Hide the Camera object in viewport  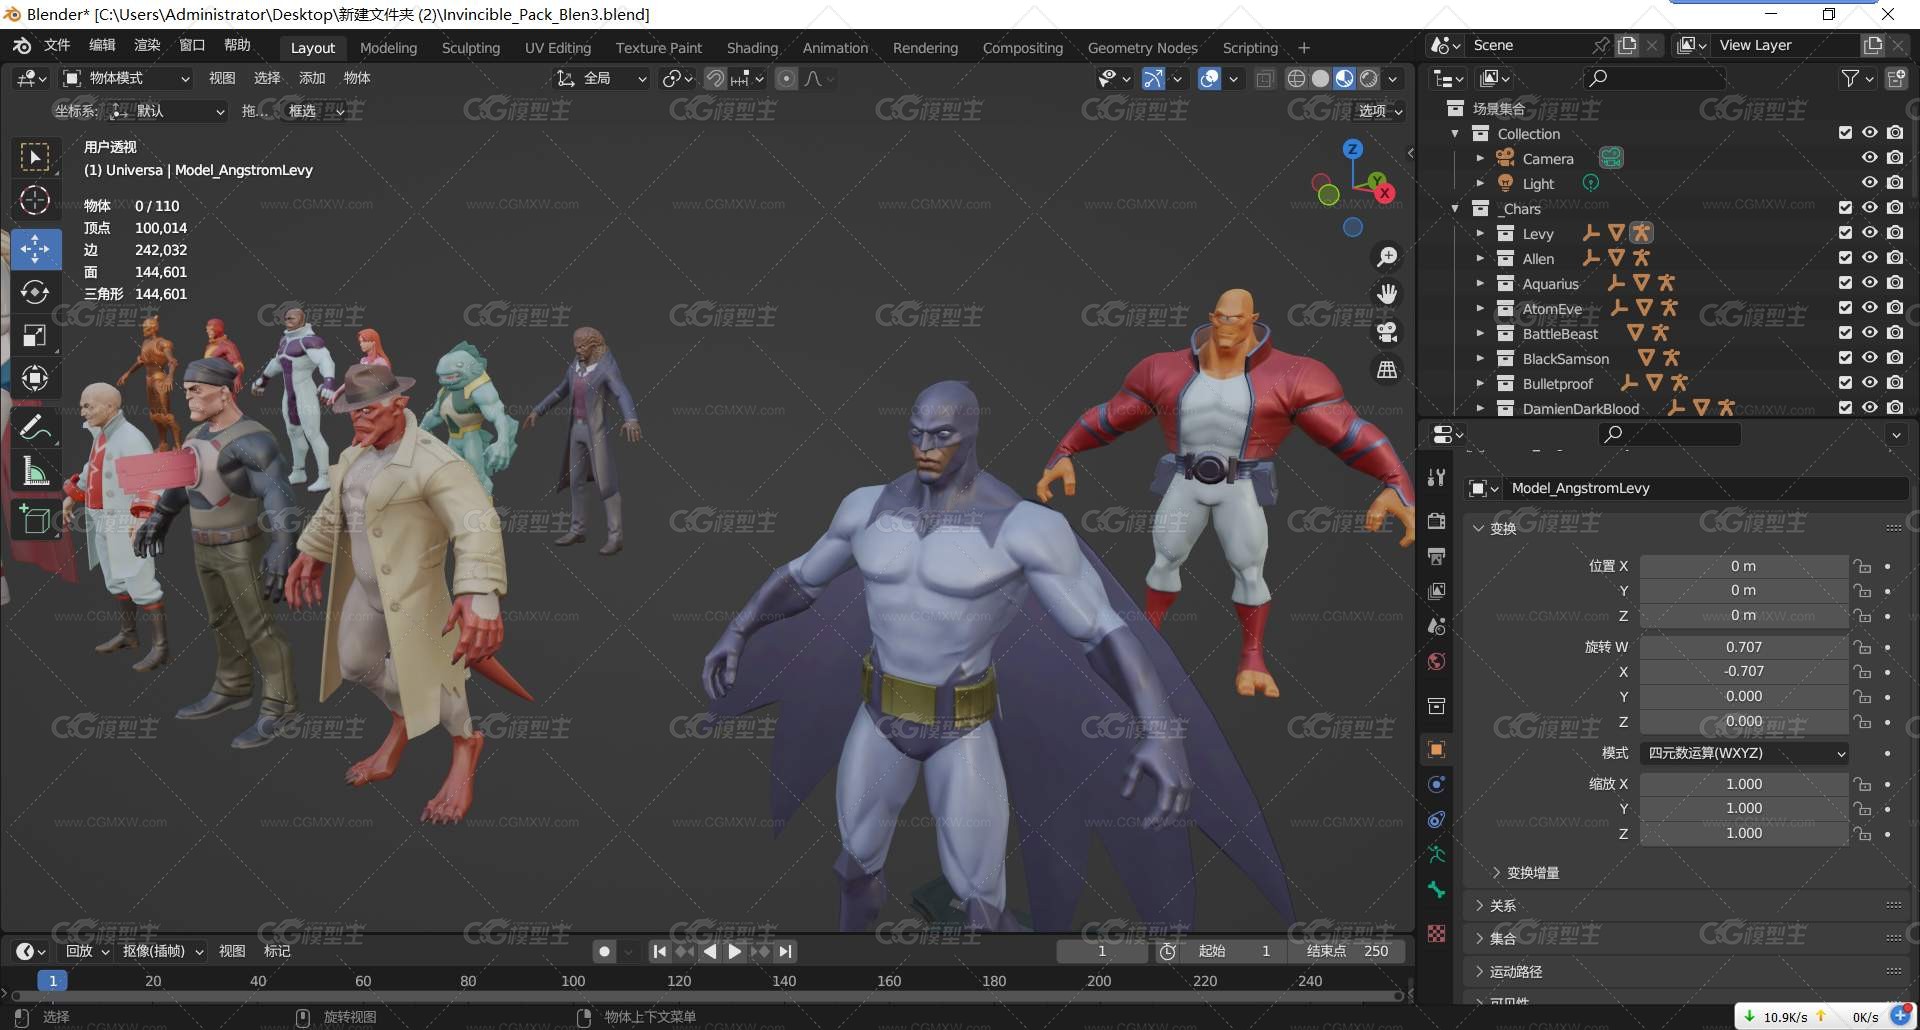1870,158
